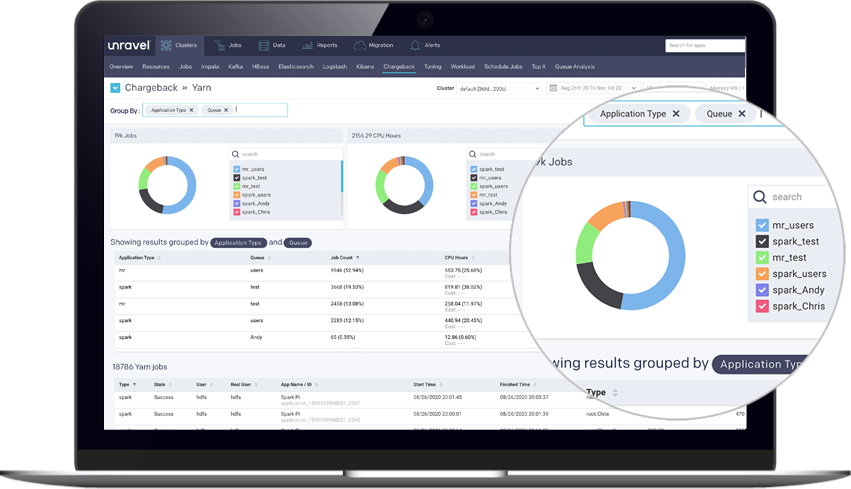Click the green segment of the magnified donut chart
Image resolution: width=851 pixels, height=489 pixels.
tap(586, 244)
